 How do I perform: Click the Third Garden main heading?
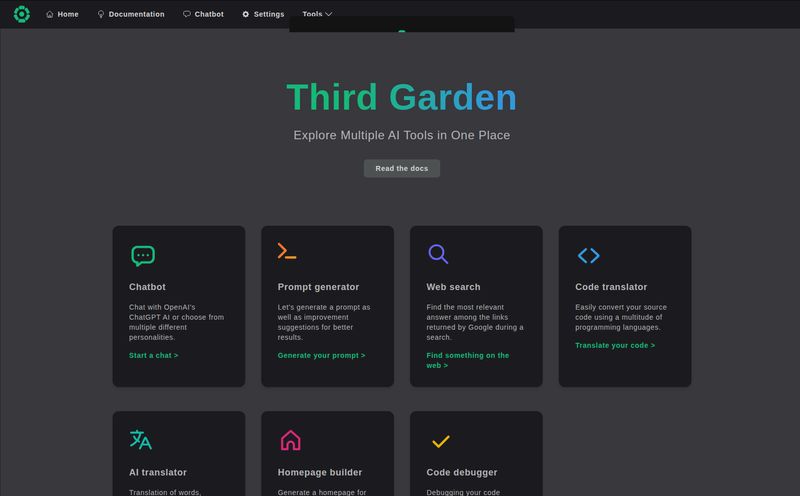(x=402, y=96)
